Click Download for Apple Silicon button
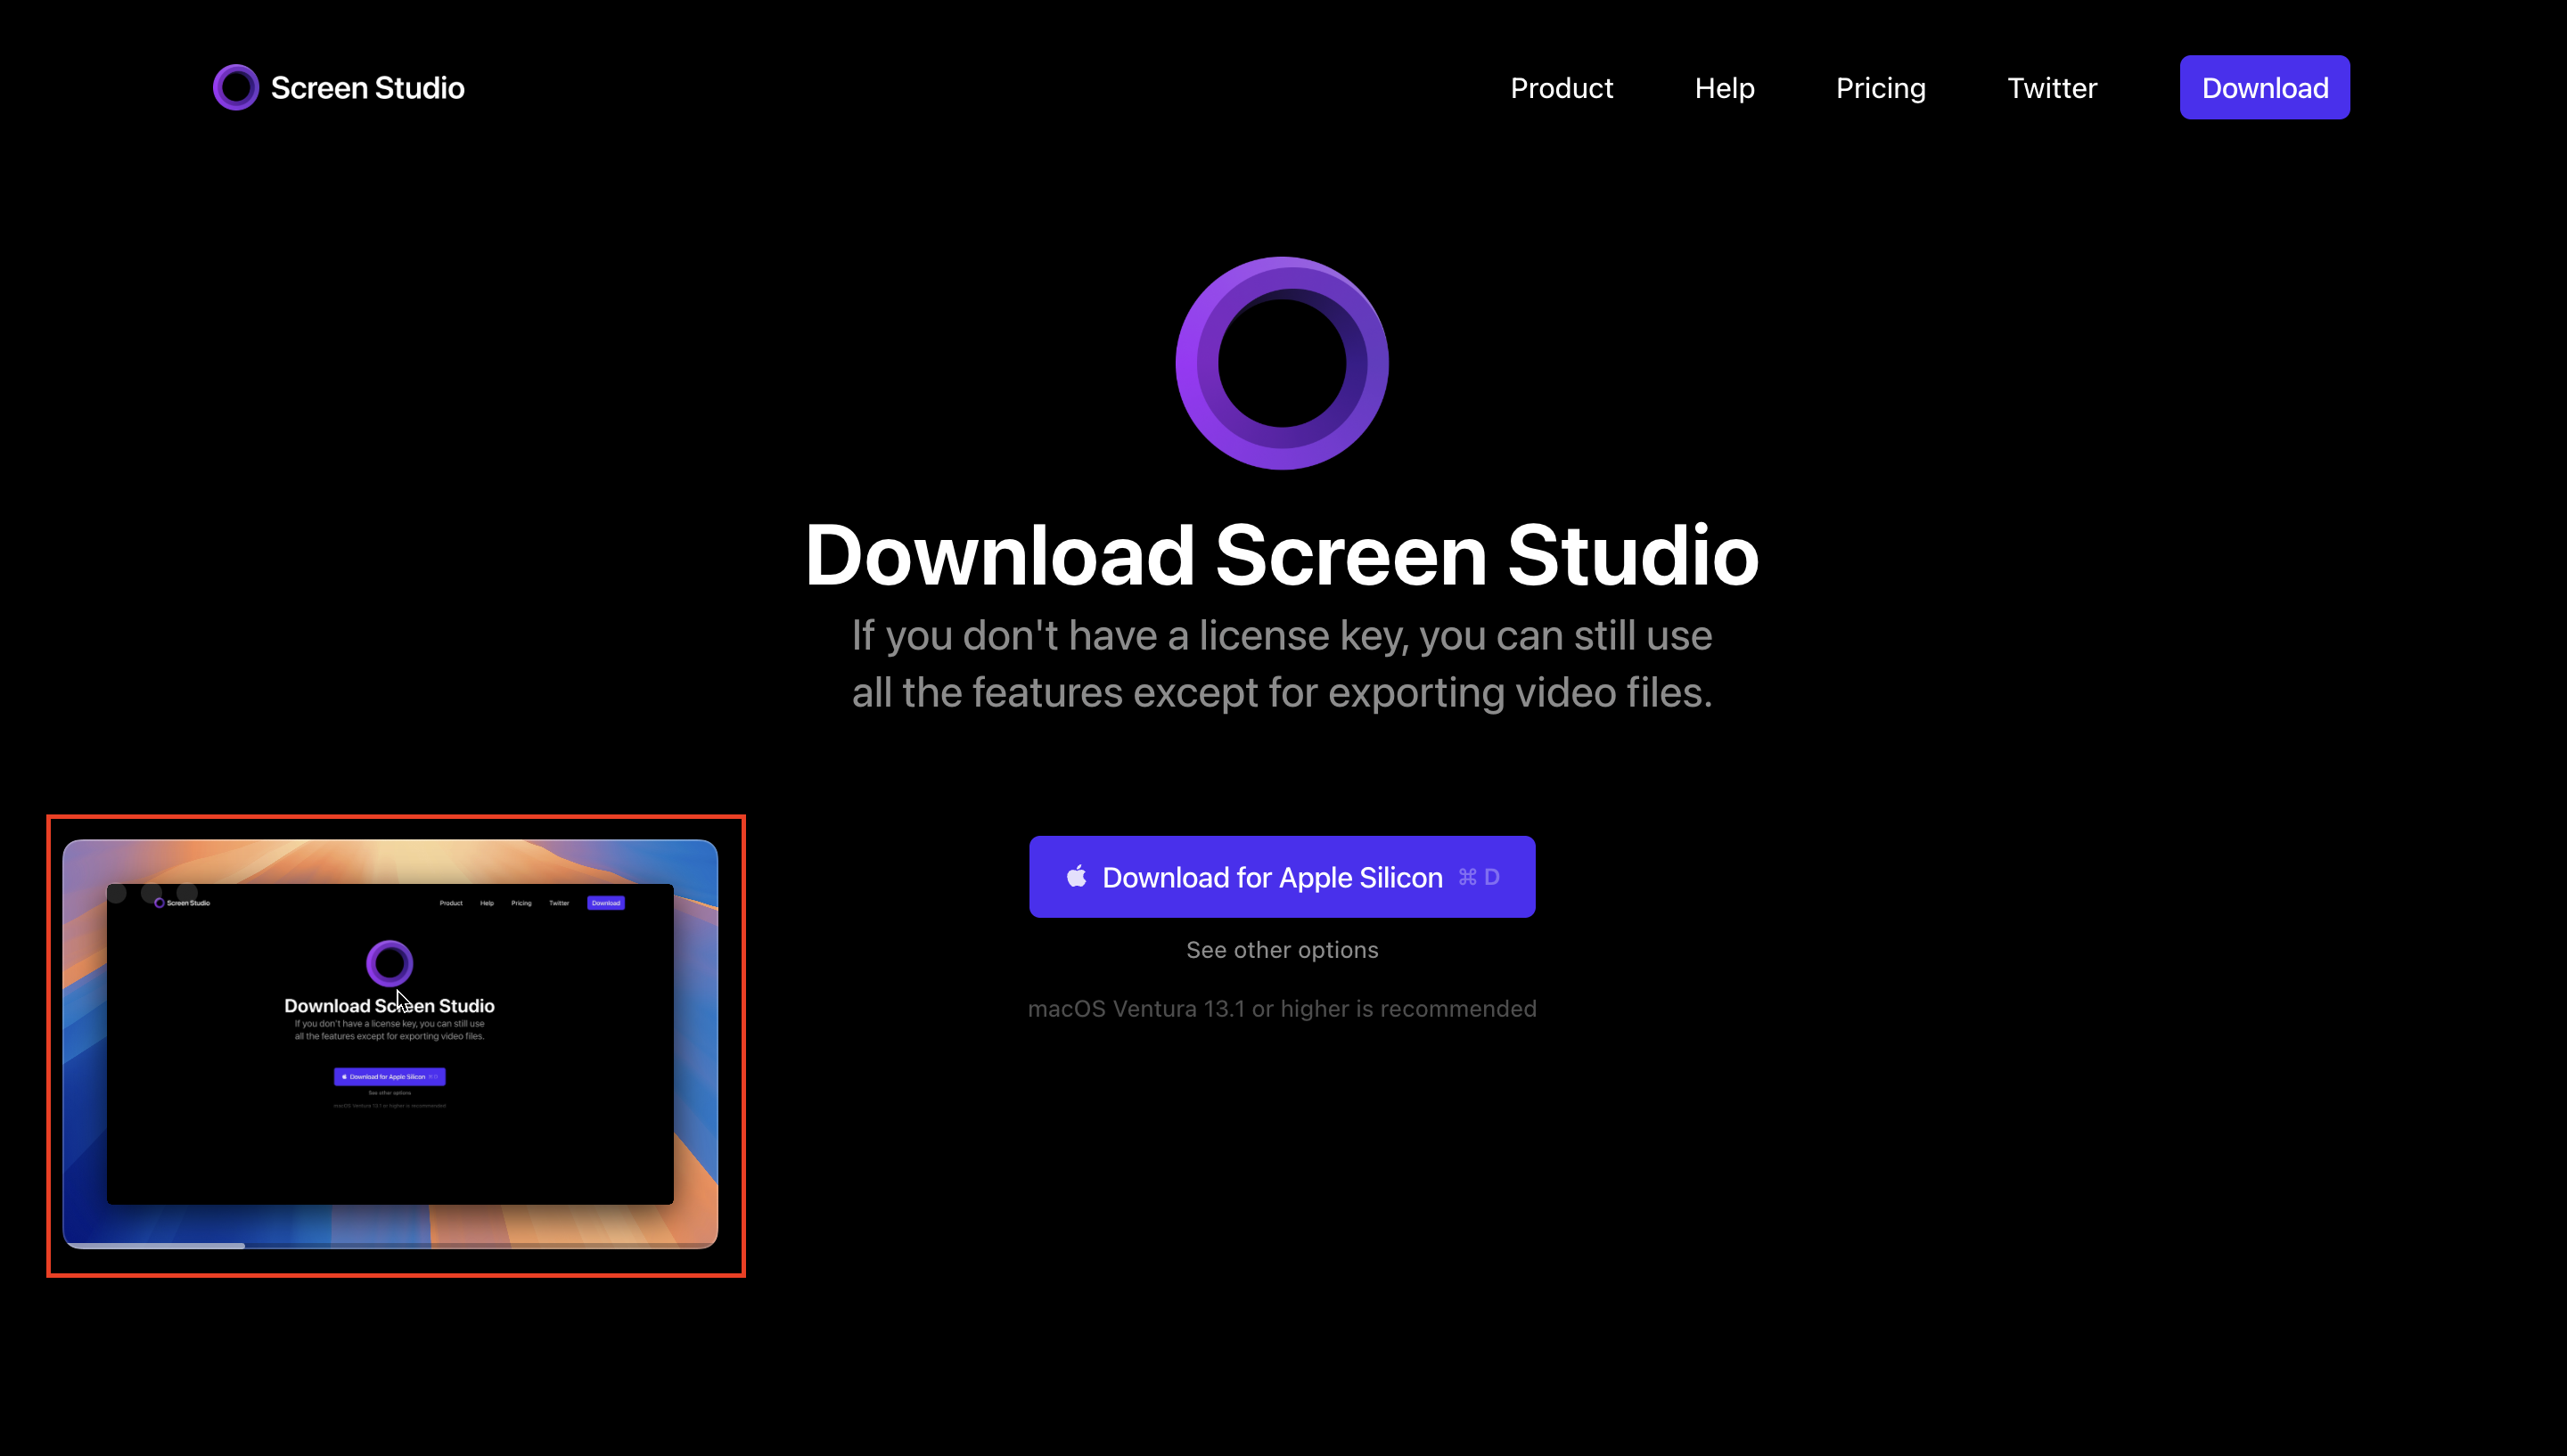 1282,876
